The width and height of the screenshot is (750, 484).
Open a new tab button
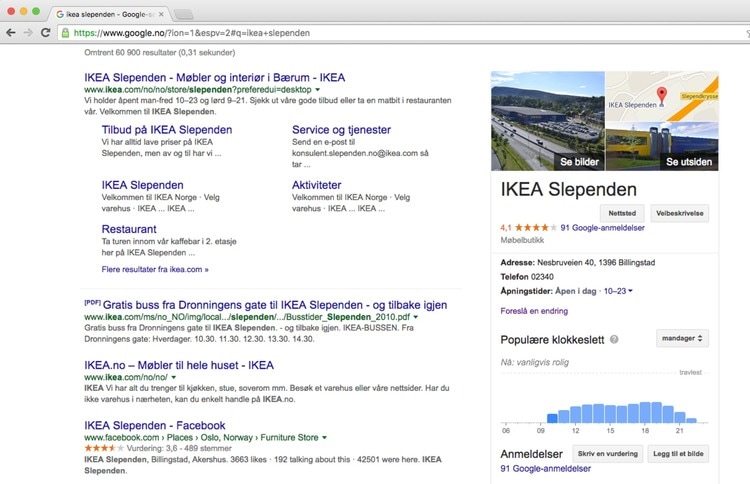click(184, 13)
